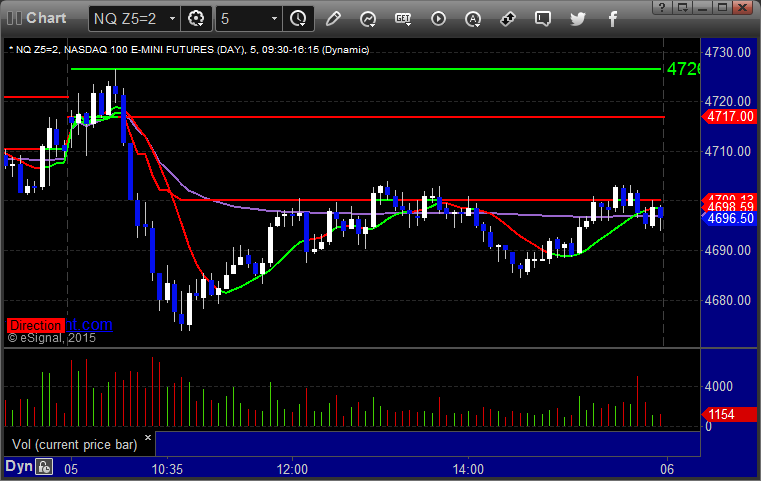The image size is (761, 481).
Task: Click the chart title NQ Z5=2 NASDAQ 100 text
Action: [x=189, y=50]
